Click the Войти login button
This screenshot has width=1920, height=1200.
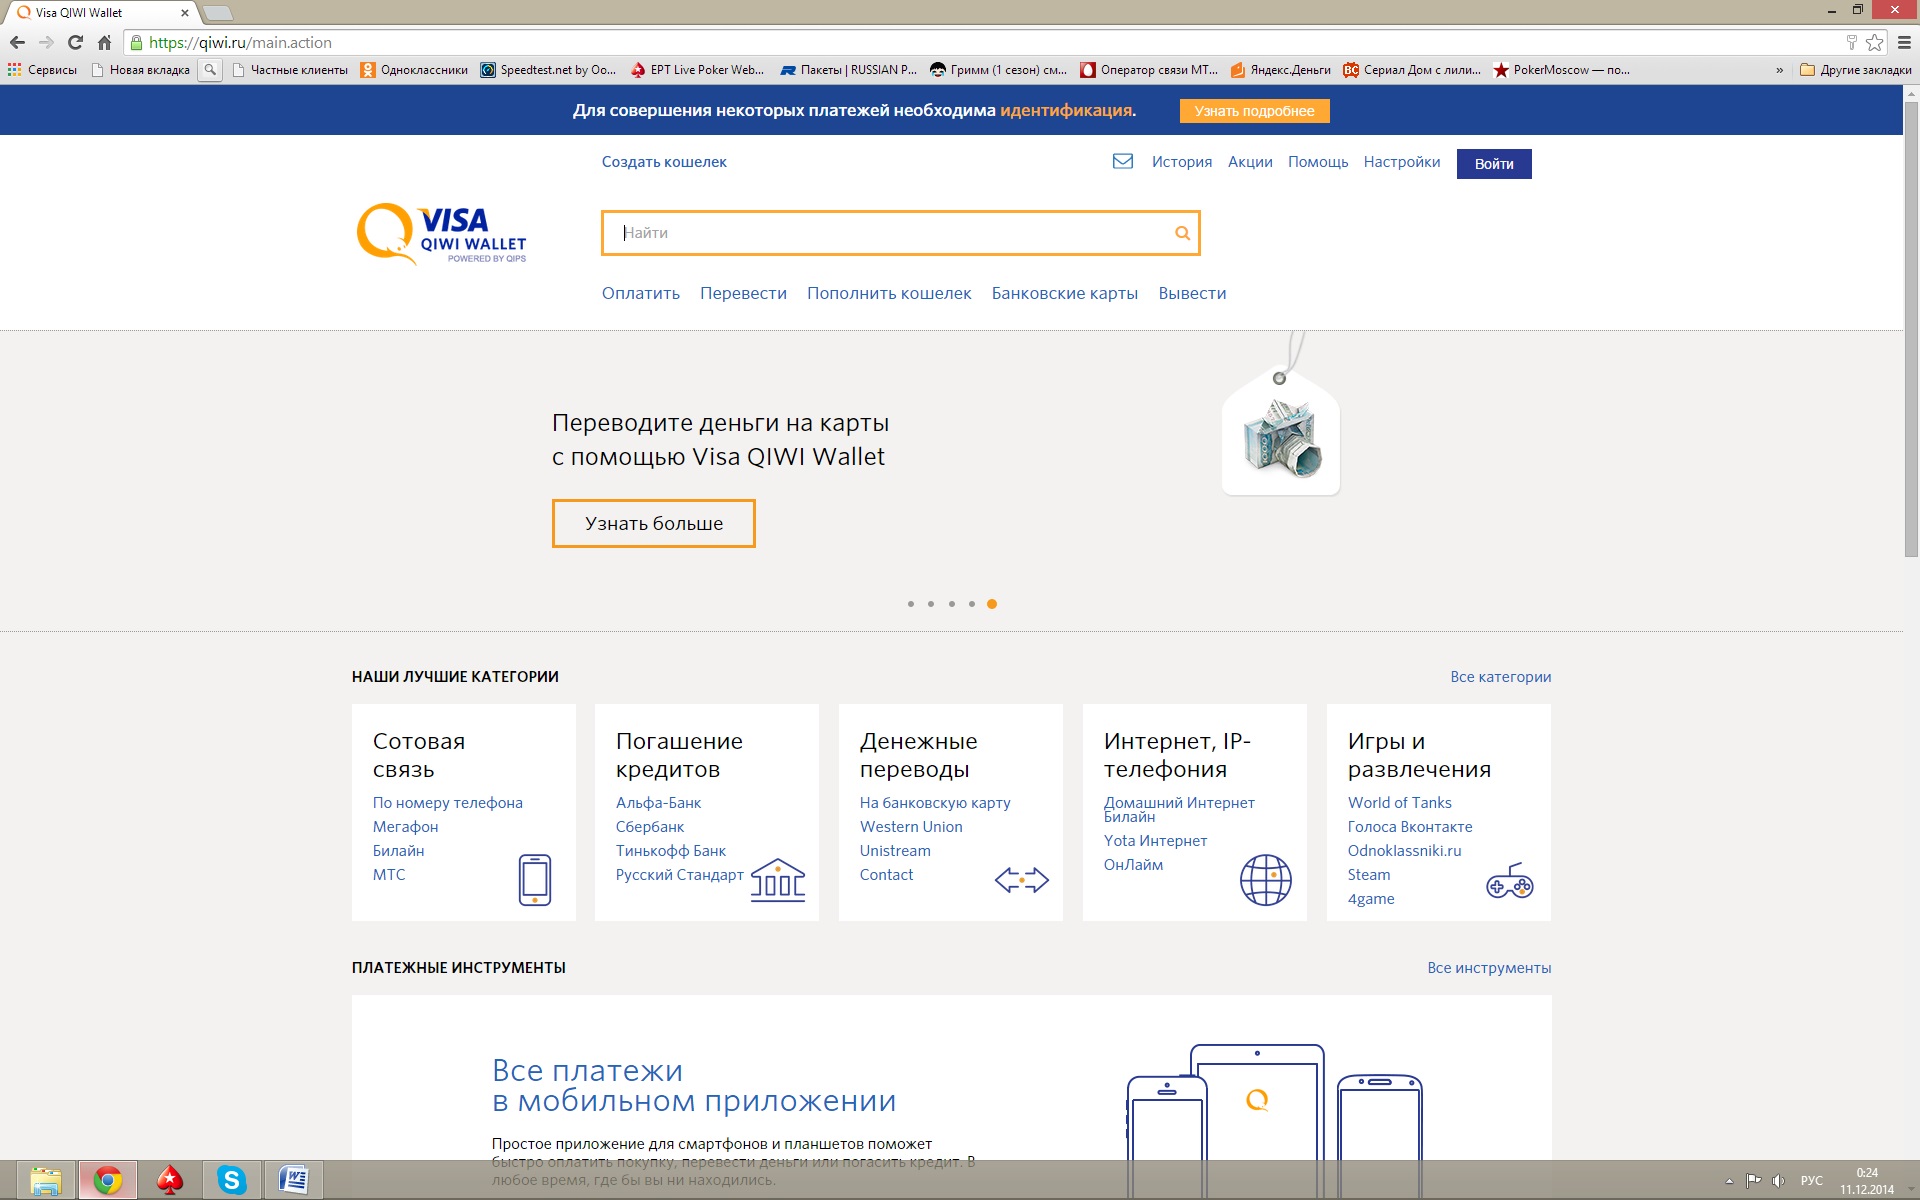click(1494, 164)
